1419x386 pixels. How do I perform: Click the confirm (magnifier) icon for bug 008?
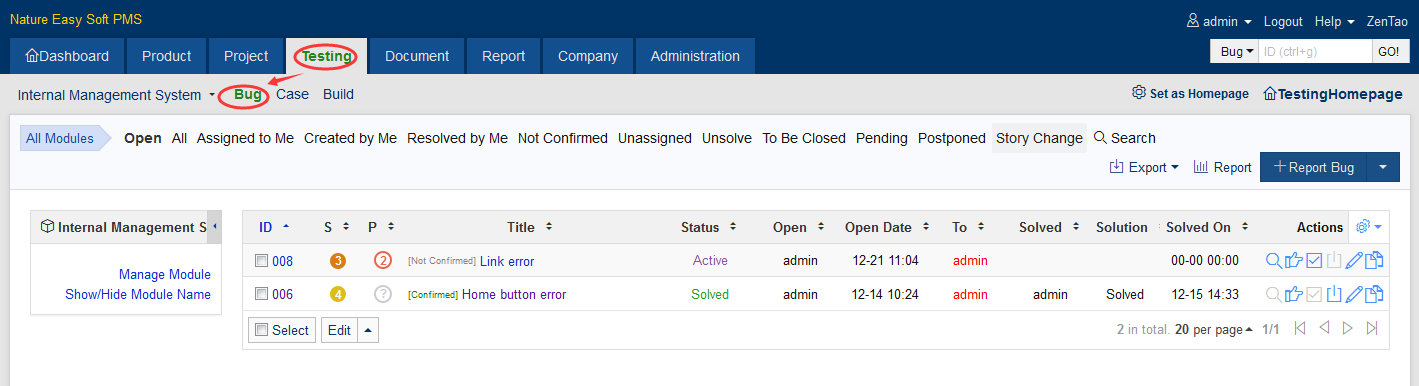pyautogui.click(x=1273, y=261)
